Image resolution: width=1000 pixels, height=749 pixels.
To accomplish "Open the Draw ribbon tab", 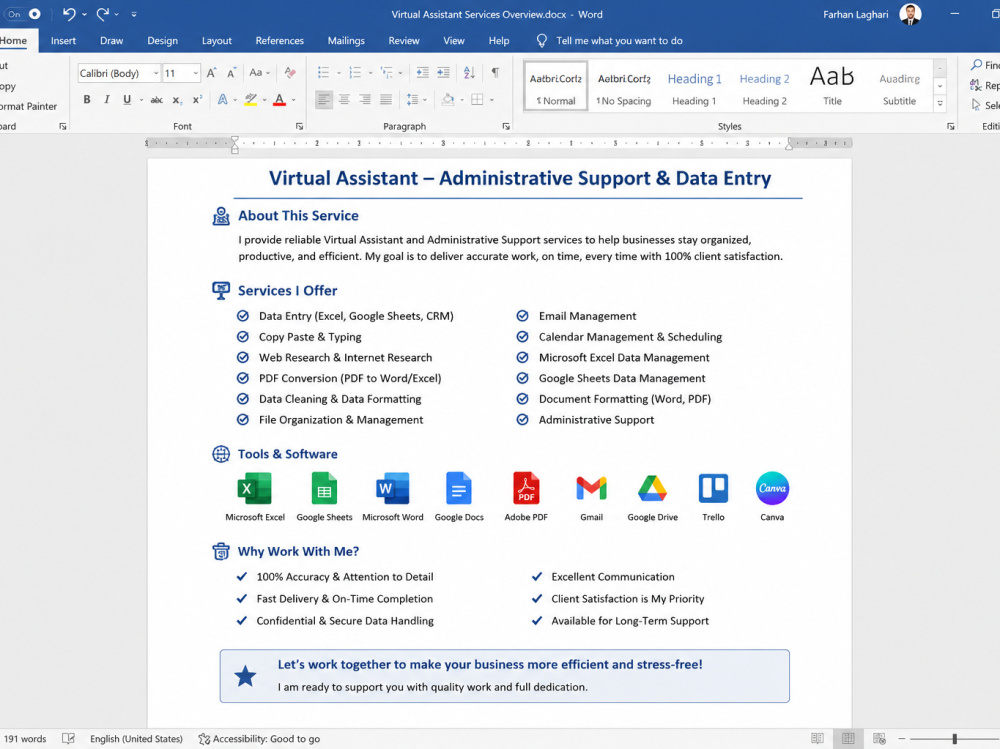I will (112, 41).
